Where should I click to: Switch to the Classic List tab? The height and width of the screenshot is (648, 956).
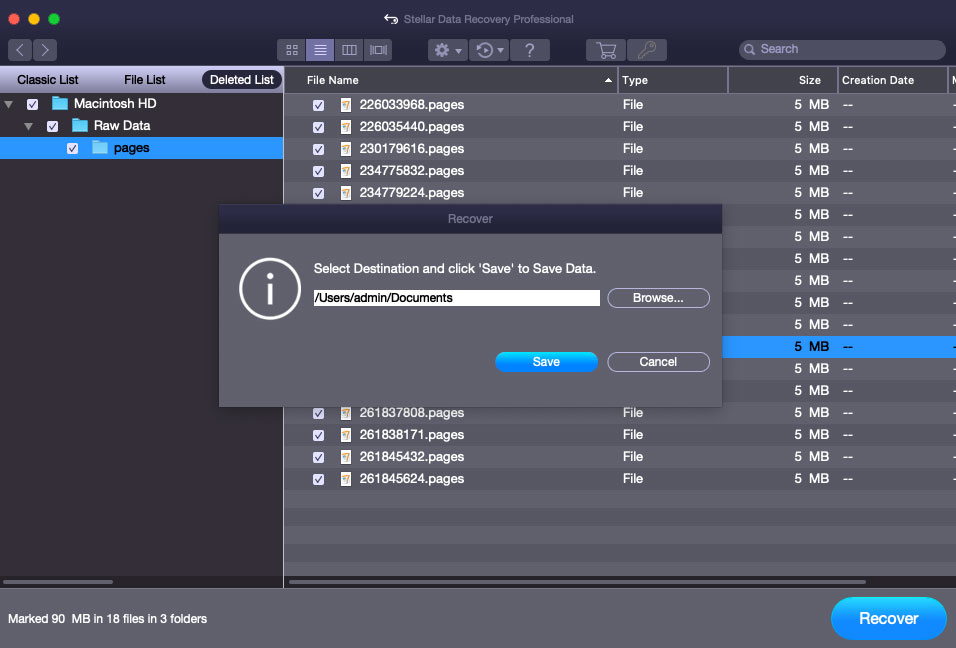(x=48, y=80)
